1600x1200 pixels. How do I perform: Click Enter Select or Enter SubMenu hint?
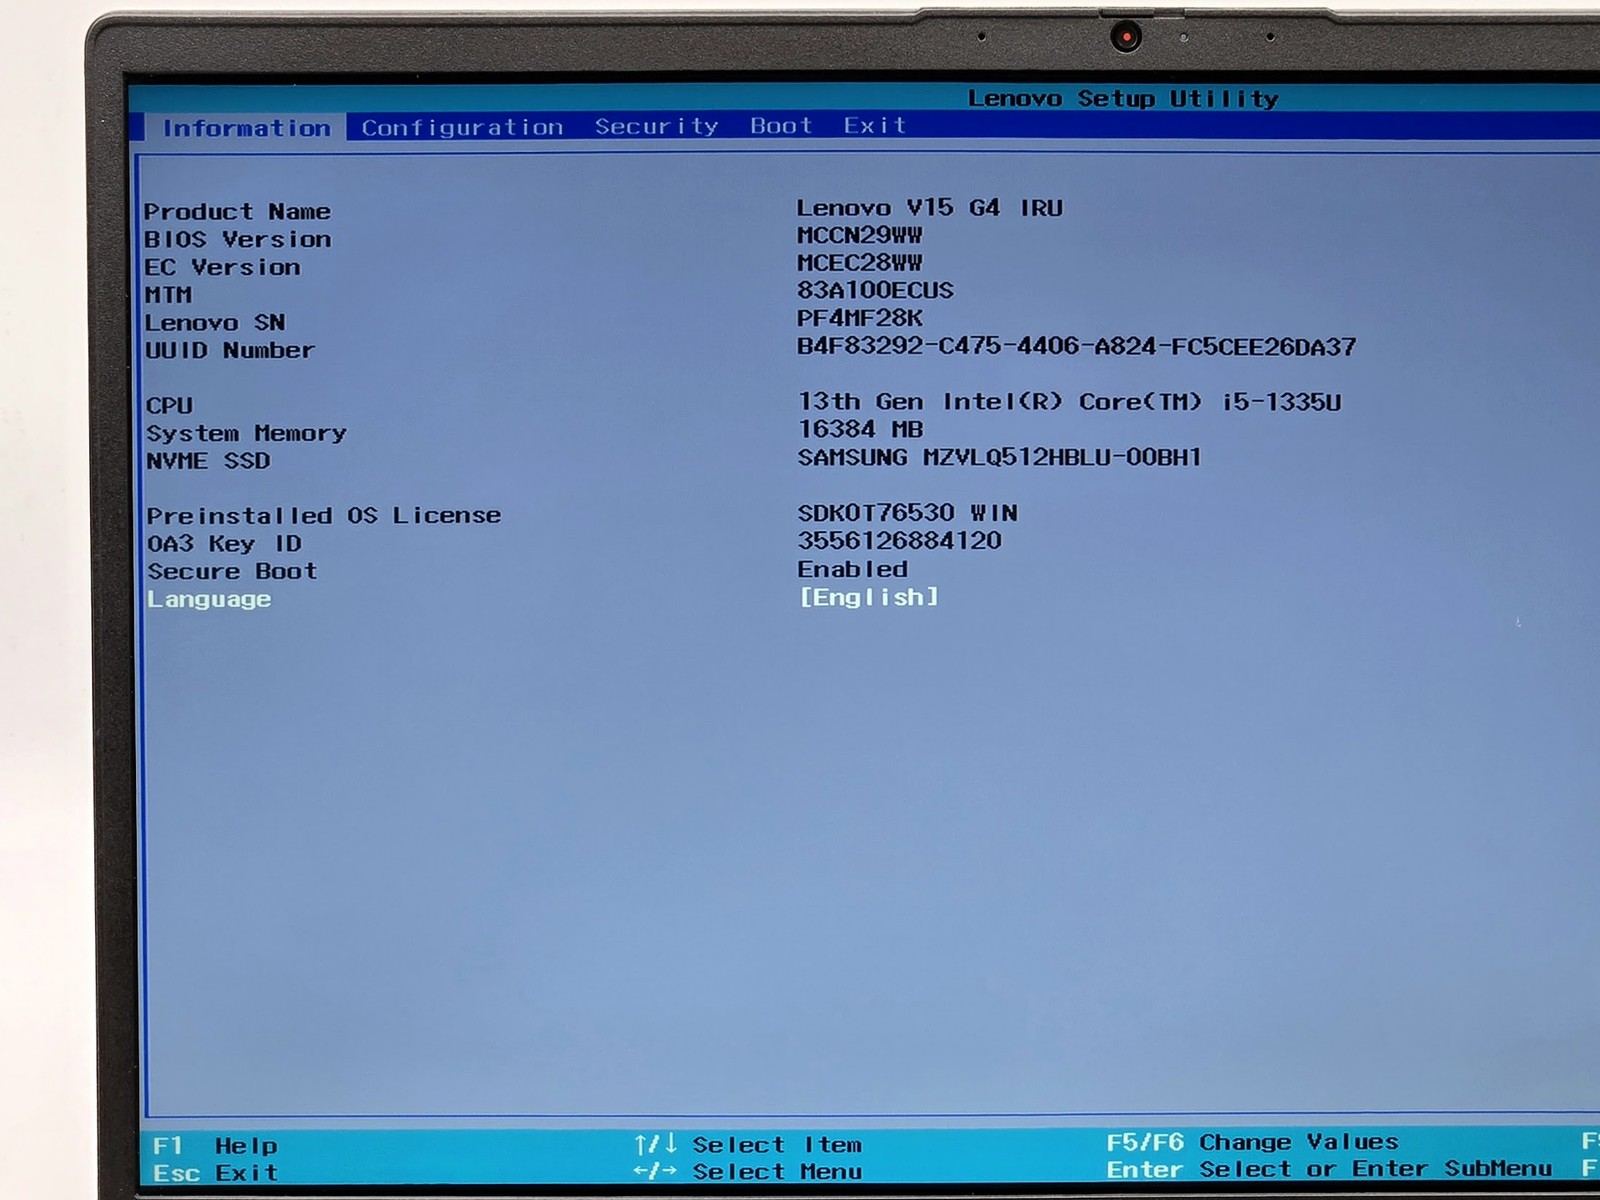(x=1329, y=1169)
